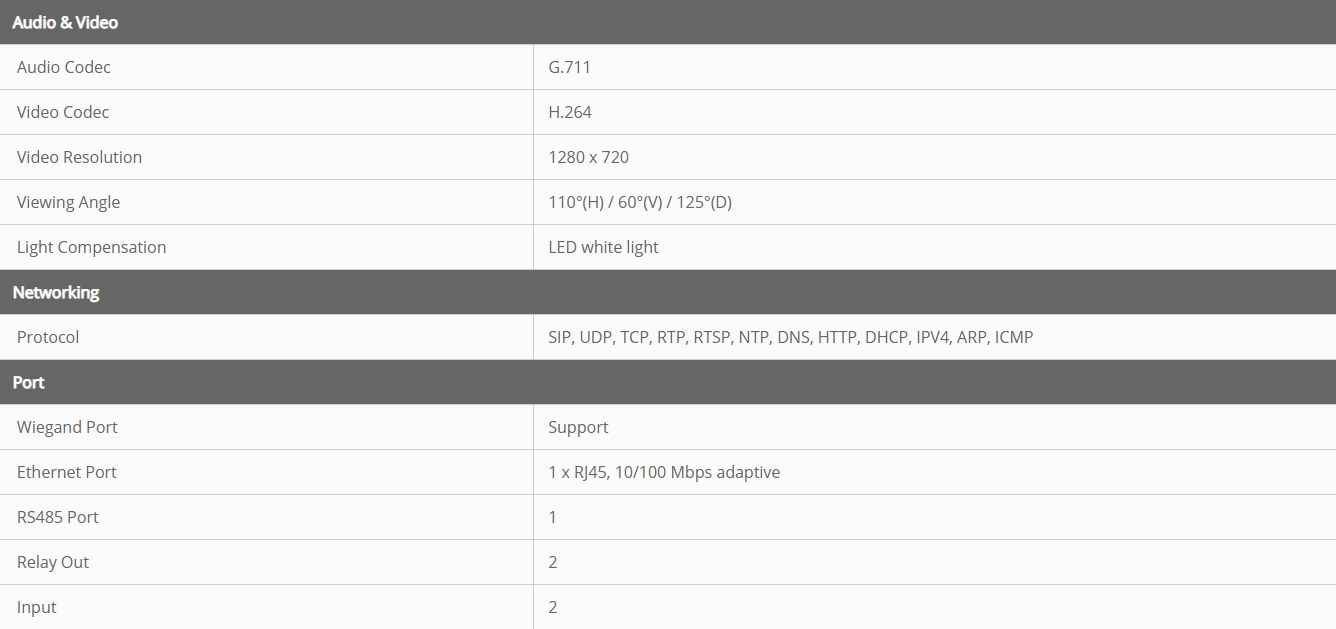Select the Video Codec label
Viewport: 1336px width, 629px height.
[x=63, y=112]
